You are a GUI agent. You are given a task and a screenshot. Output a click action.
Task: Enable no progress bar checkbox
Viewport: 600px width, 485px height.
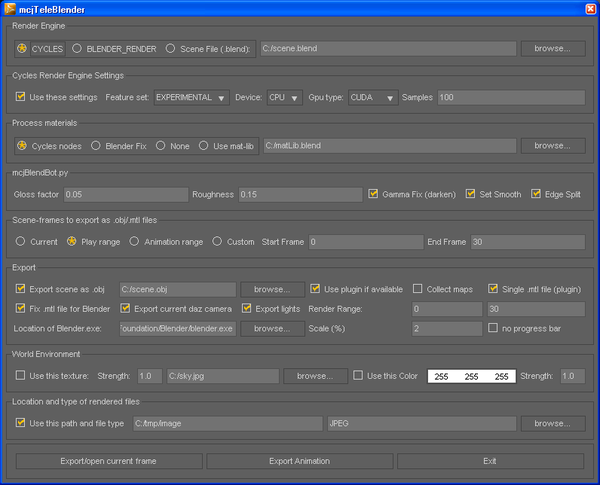[x=493, y=328]
